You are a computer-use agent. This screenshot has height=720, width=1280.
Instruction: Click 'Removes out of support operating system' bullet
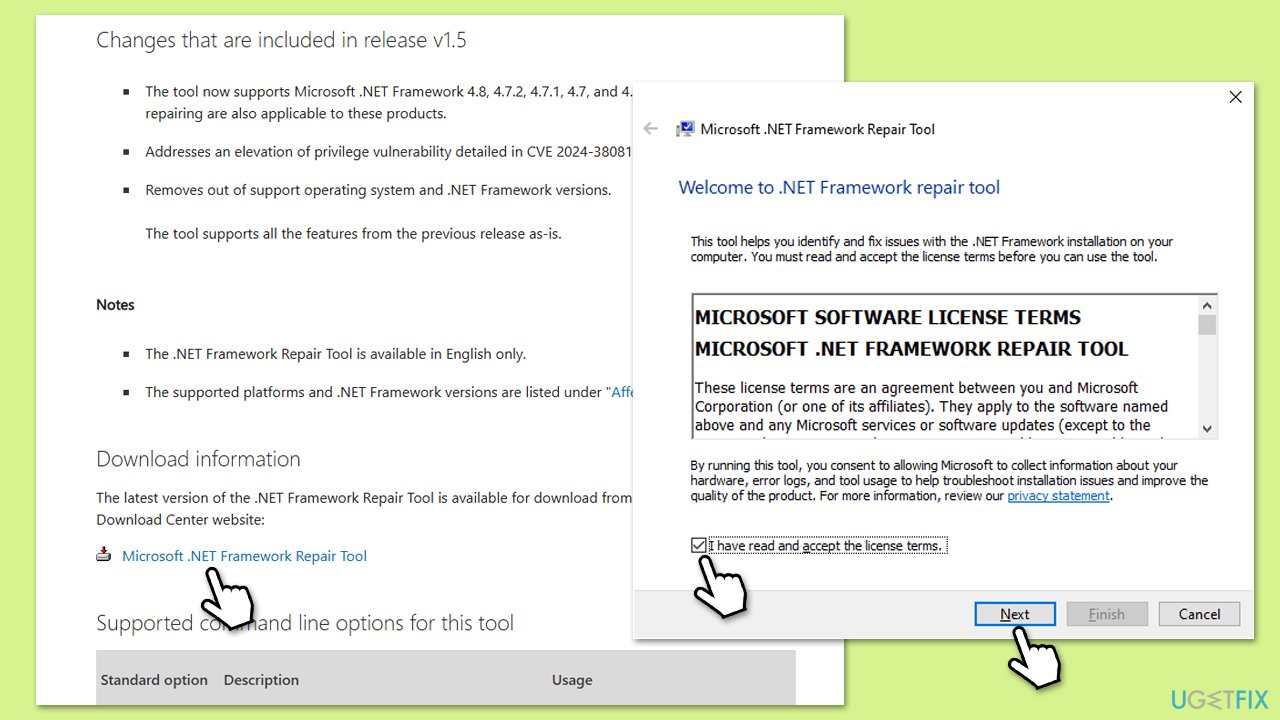pos(378,190)
